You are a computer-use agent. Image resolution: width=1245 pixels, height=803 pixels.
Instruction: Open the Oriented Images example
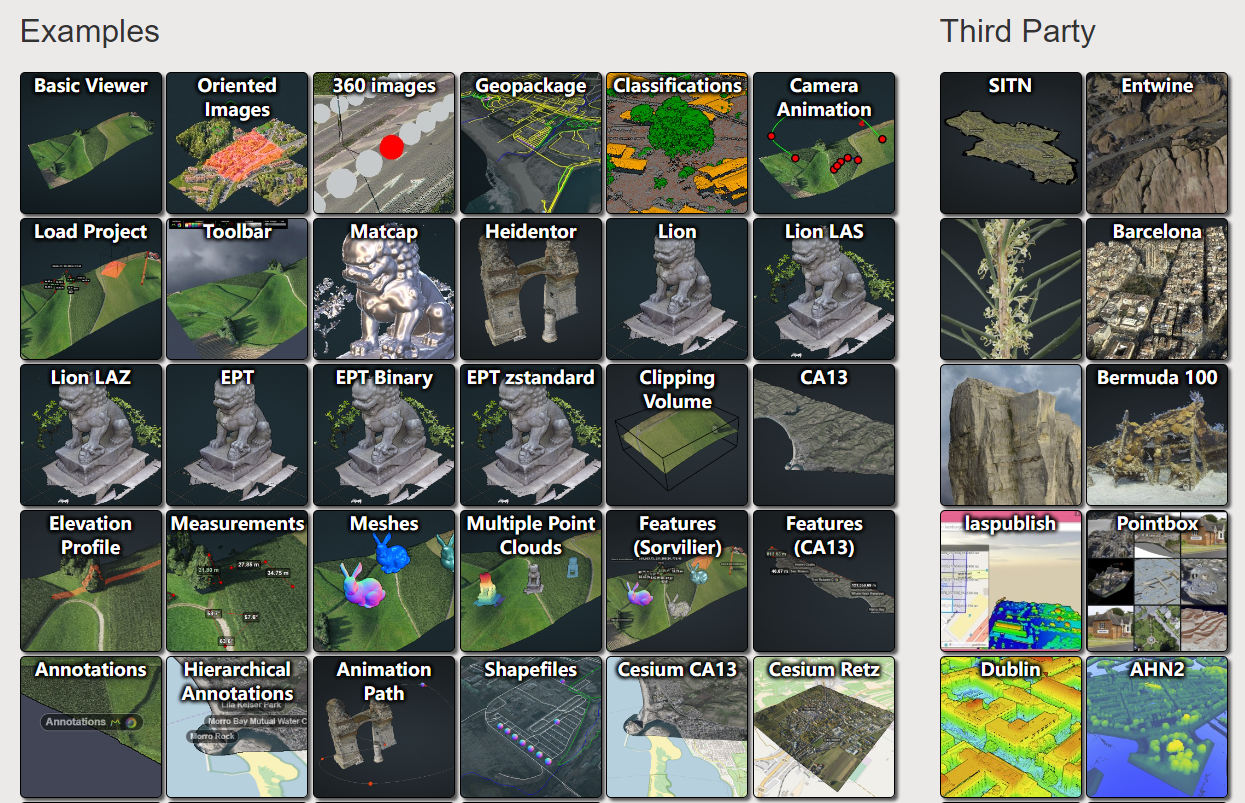237,143
